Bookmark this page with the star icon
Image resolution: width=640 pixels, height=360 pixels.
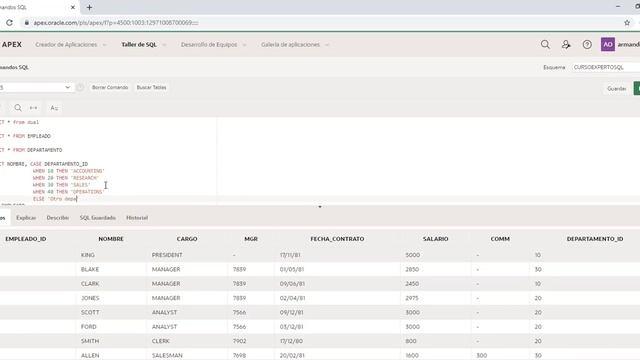coord(627,23)
